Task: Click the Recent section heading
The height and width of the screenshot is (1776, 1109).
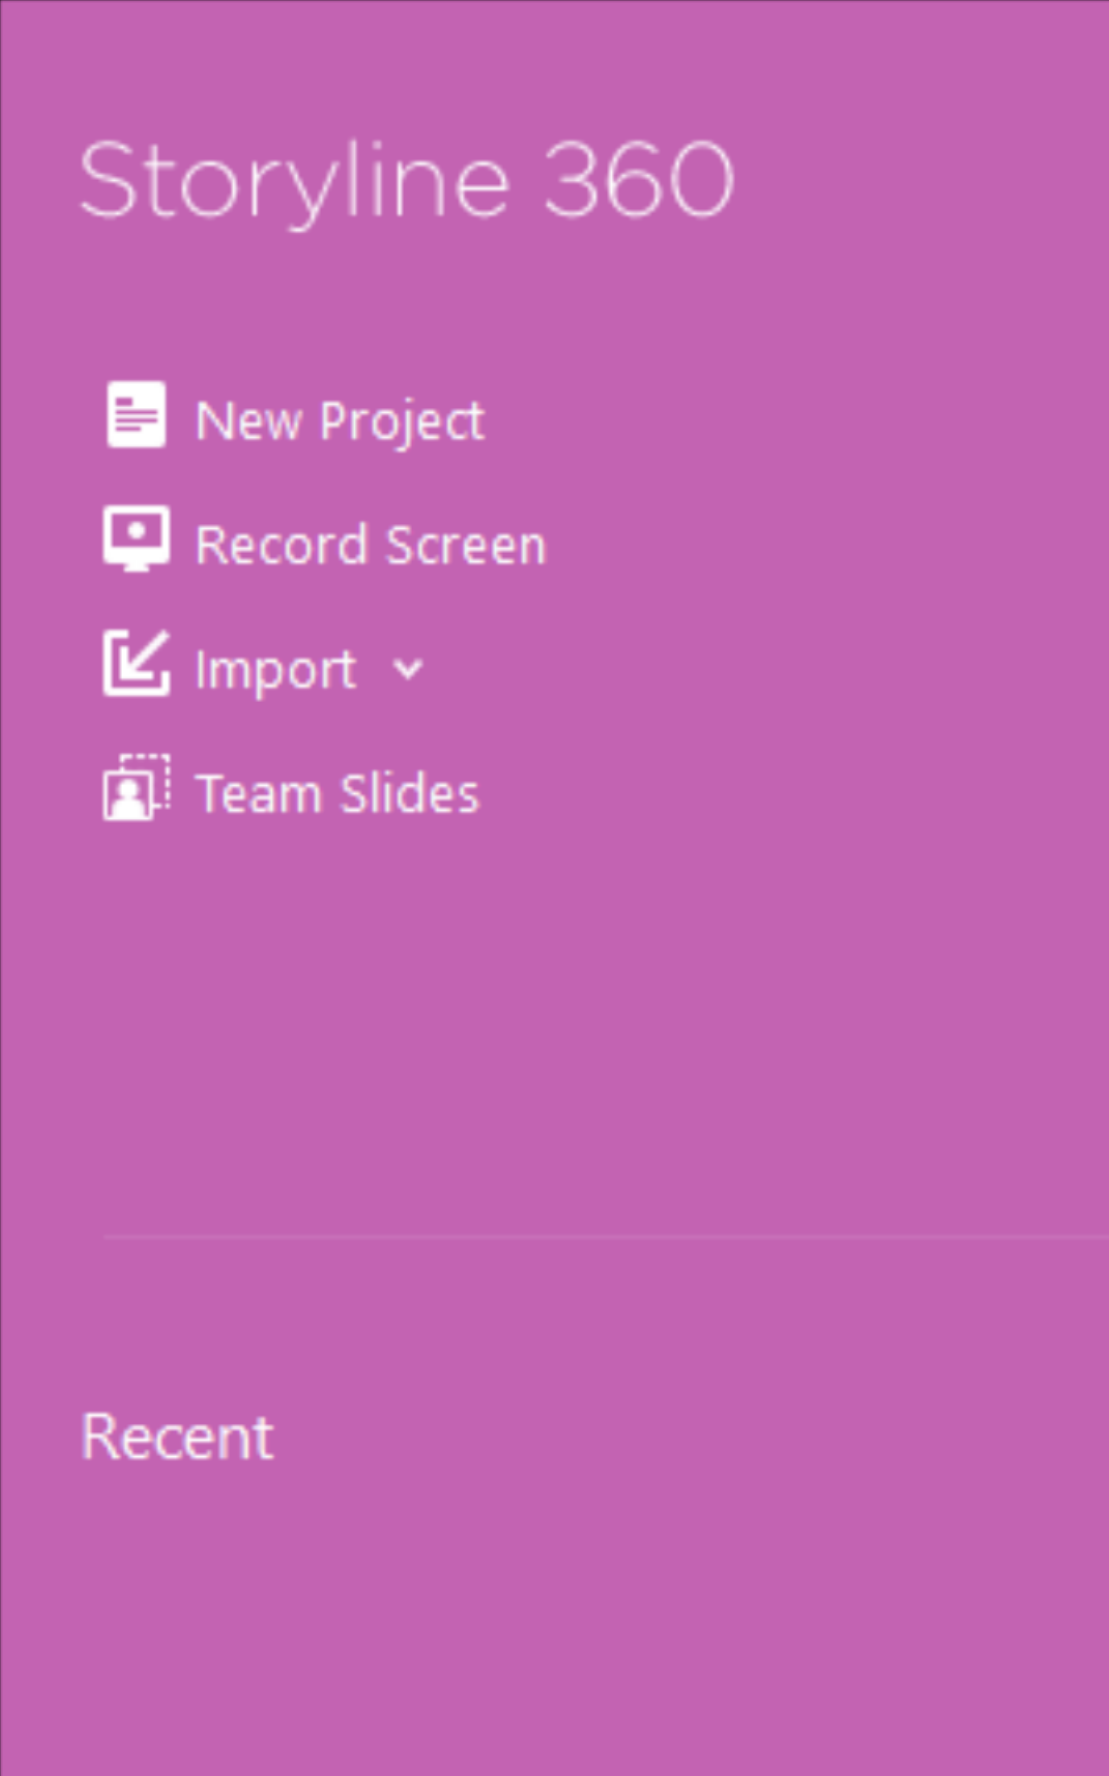Action: [x=177, y=1437]
